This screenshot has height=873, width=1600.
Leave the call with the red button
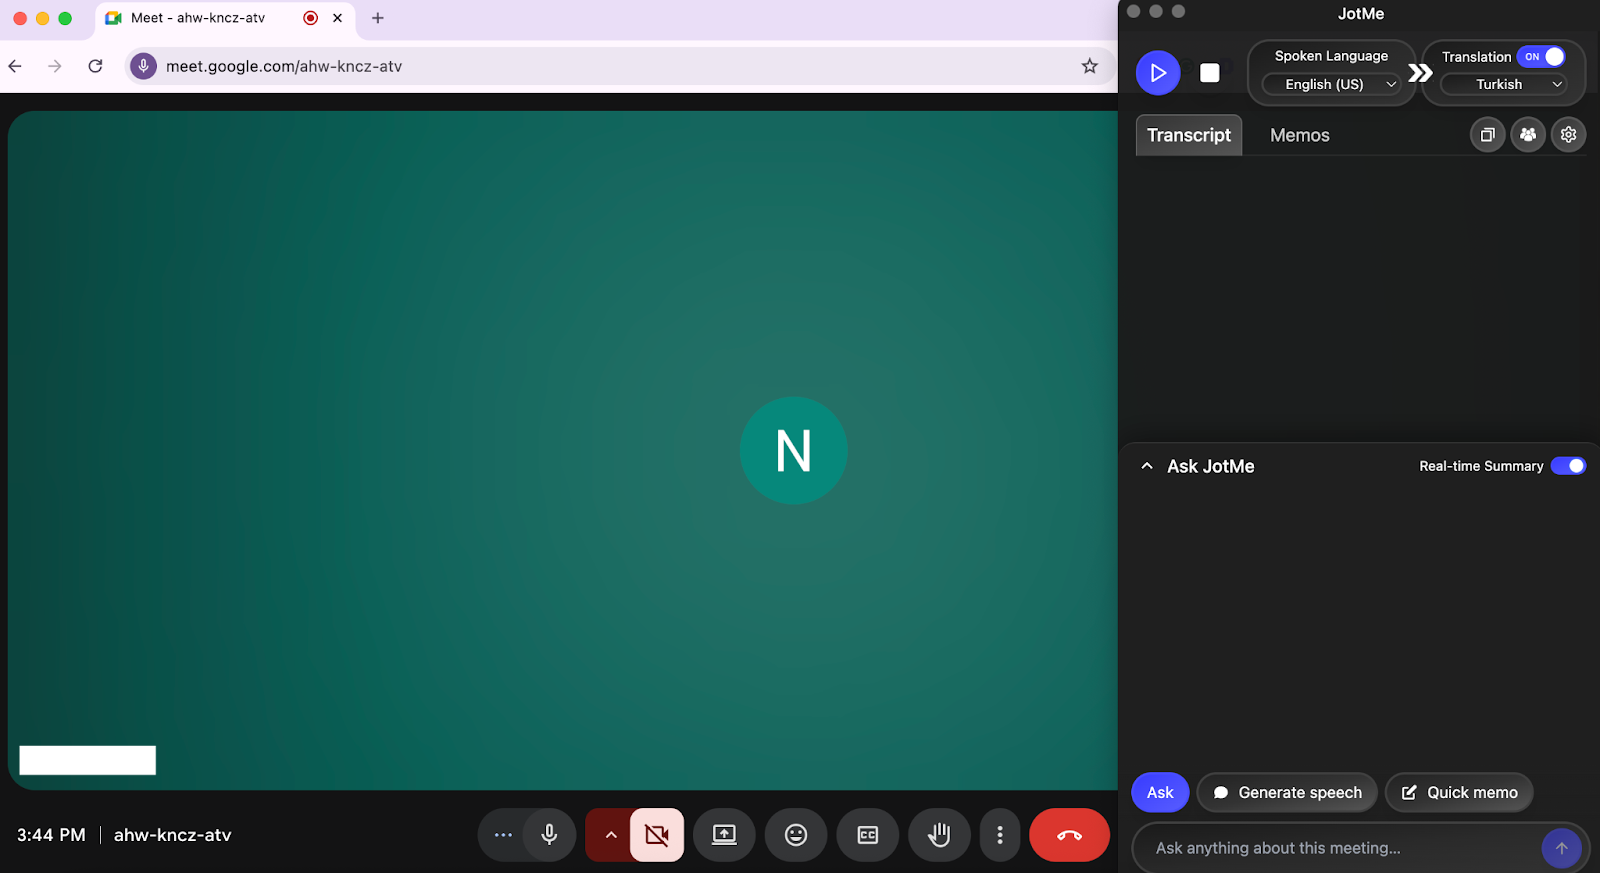[x=1069, y=834]
